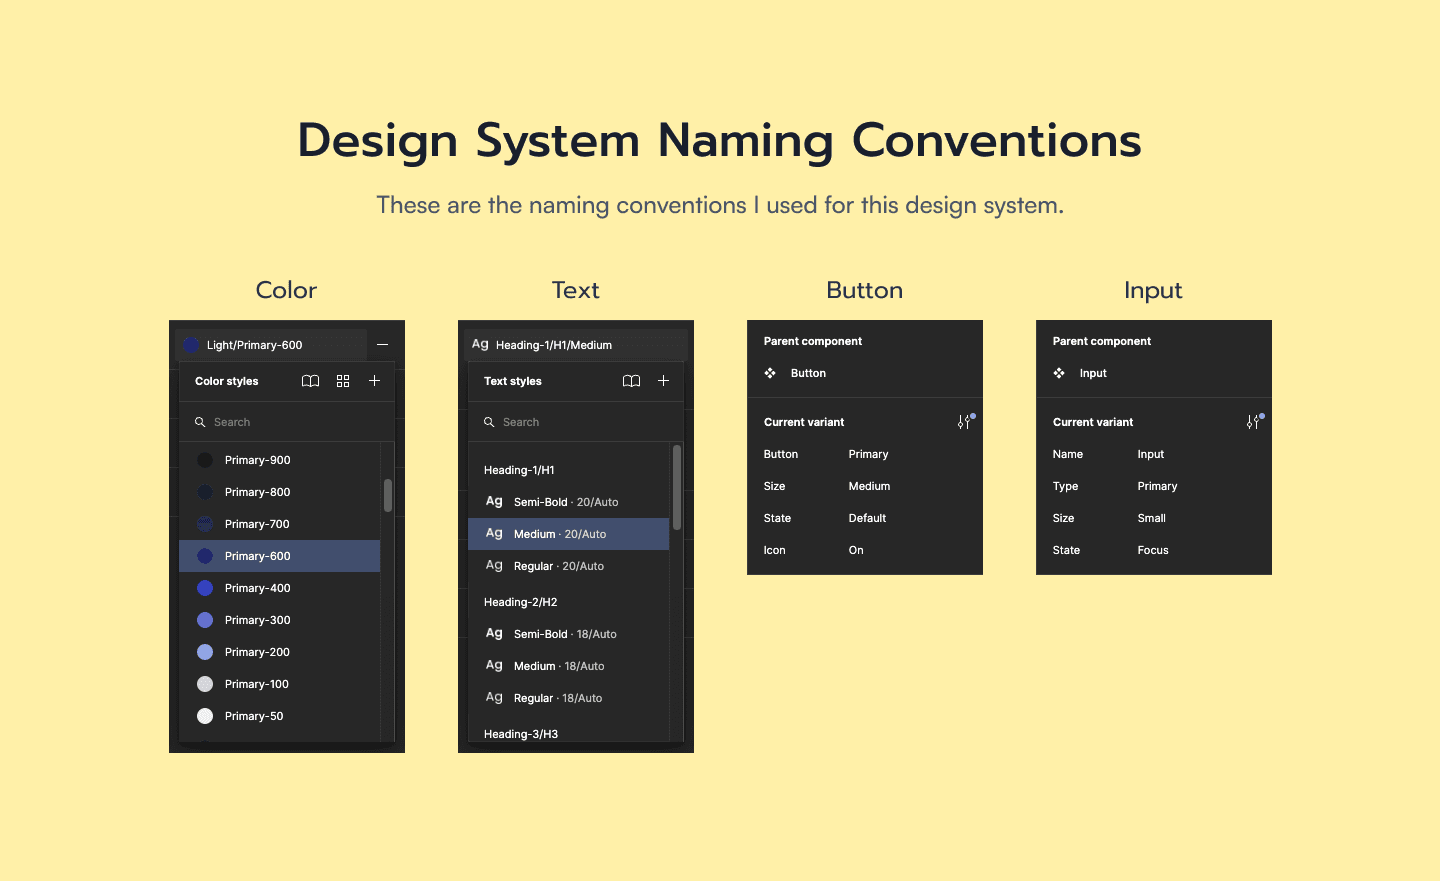Click the Heading-1/H1 group label
Image resolution: width=1440 pixels, height=881 pixels.
pyautogui.click(x=519, y=470)
